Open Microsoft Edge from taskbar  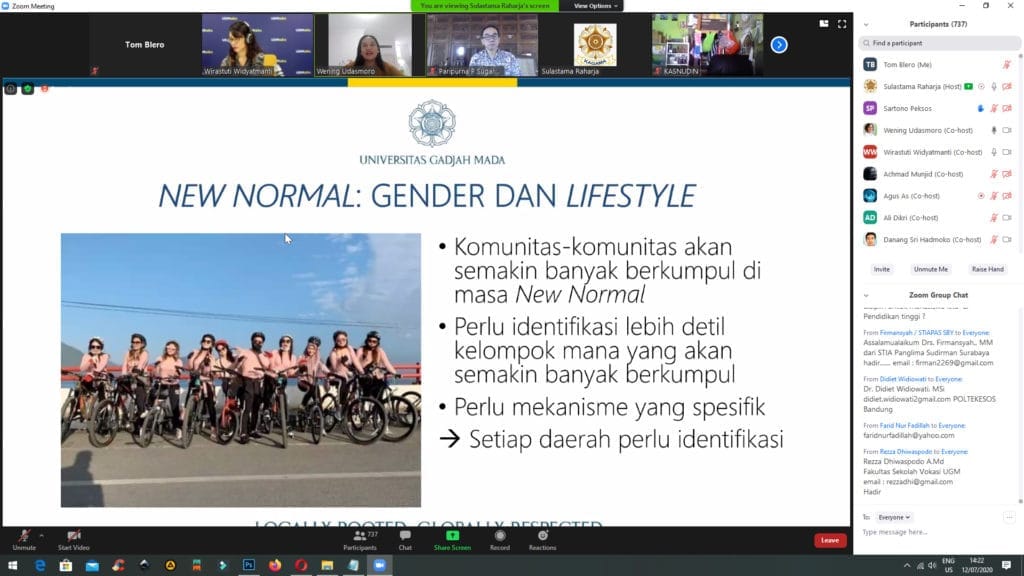tap(40, 565)
